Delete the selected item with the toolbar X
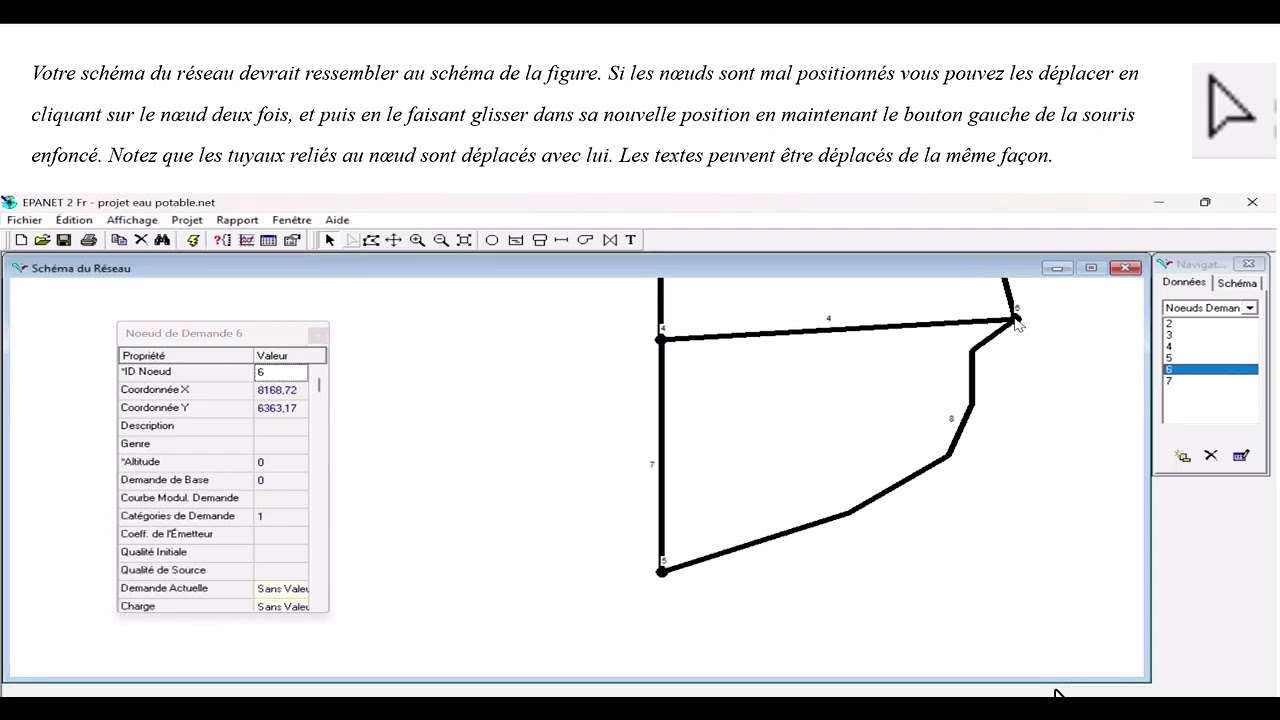Viewport: 1280px width, 720px height. (141, 240)
